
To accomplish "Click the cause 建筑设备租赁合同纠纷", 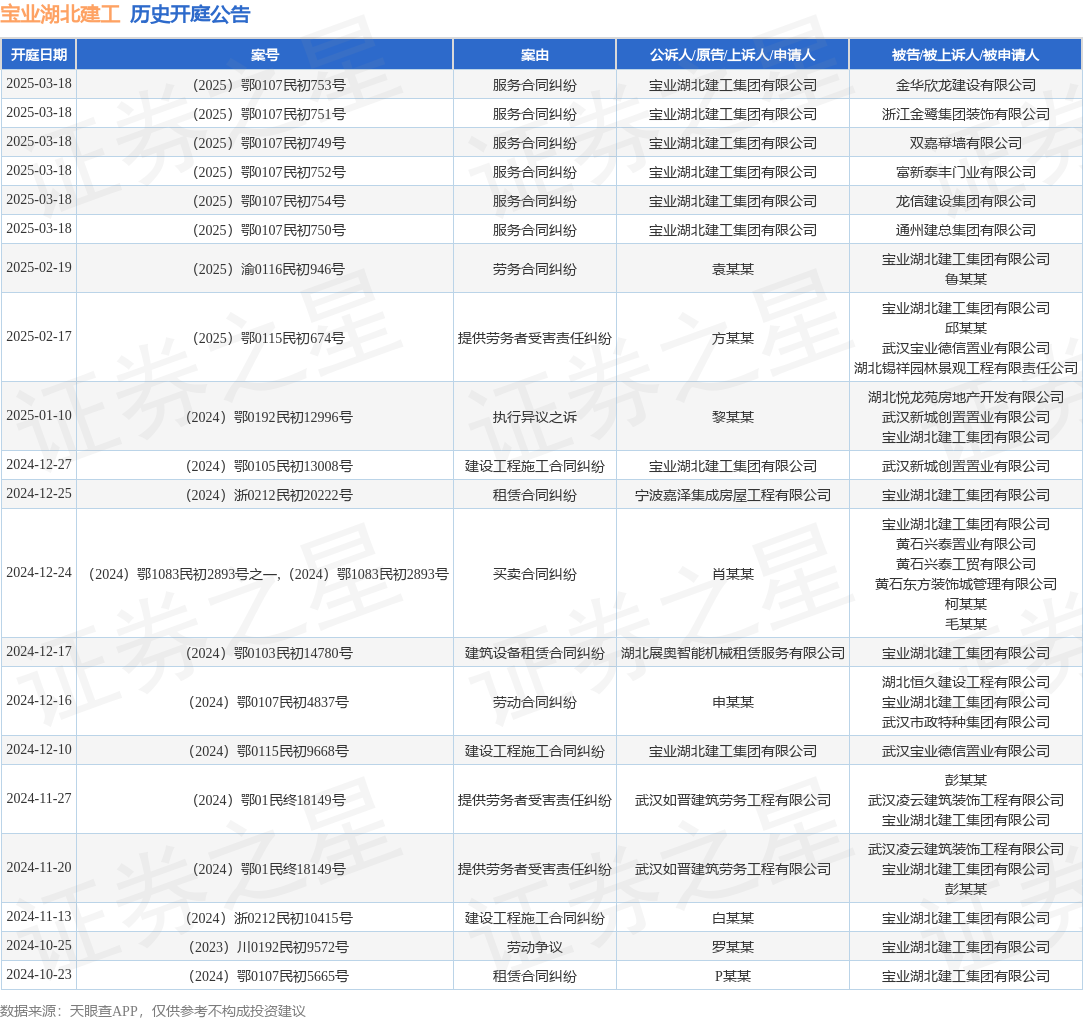I will tap(535, 653).
